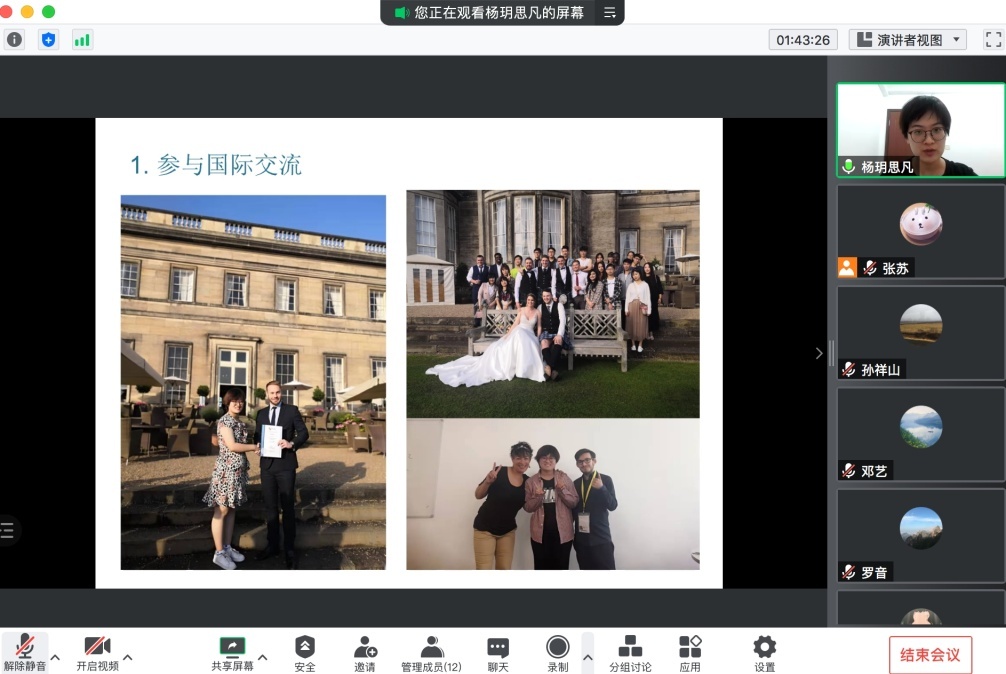This screenshot has height=674, width=1006.
Task: Select 杨玥思凡's video thumbnail
Action: click(920, 130)
